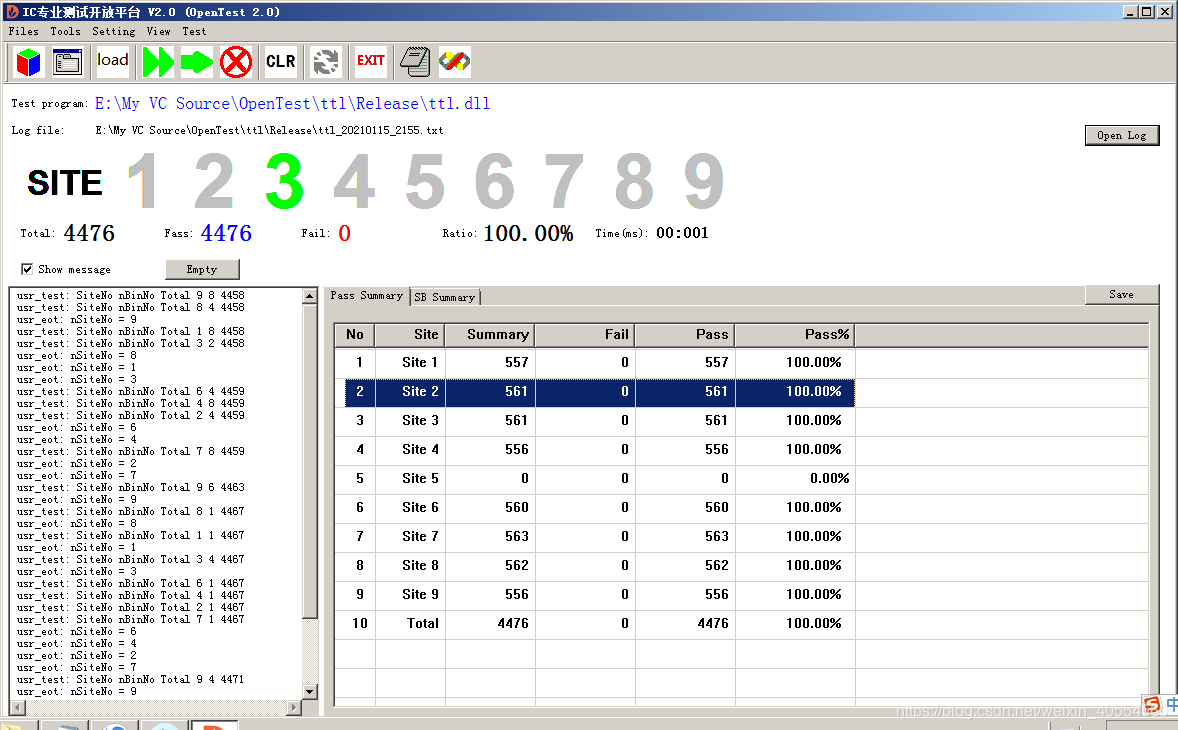Click the colored cube toolbar icon
The image size is (1178, 730).
(29, 62)
